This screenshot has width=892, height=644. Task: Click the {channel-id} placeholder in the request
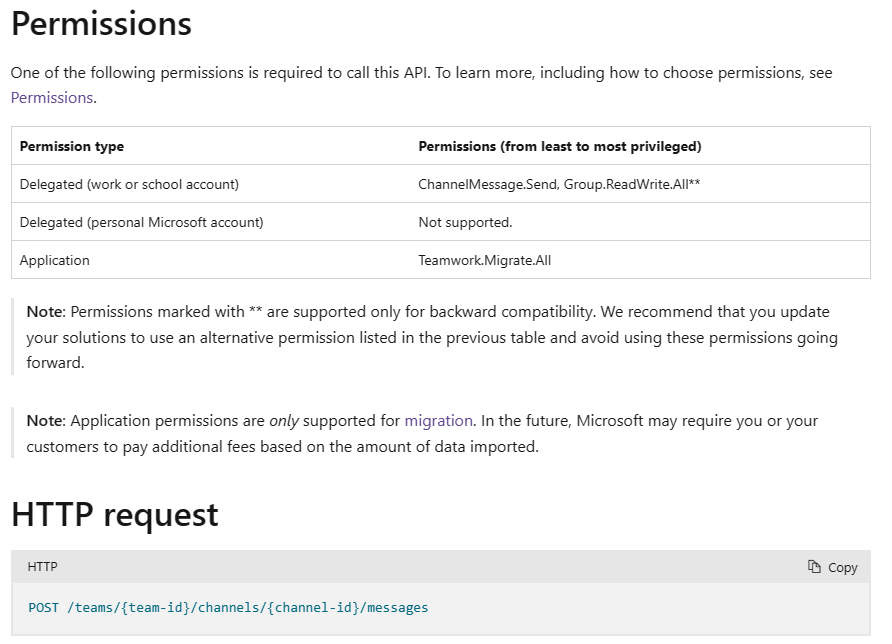click(x=311, y=607)
